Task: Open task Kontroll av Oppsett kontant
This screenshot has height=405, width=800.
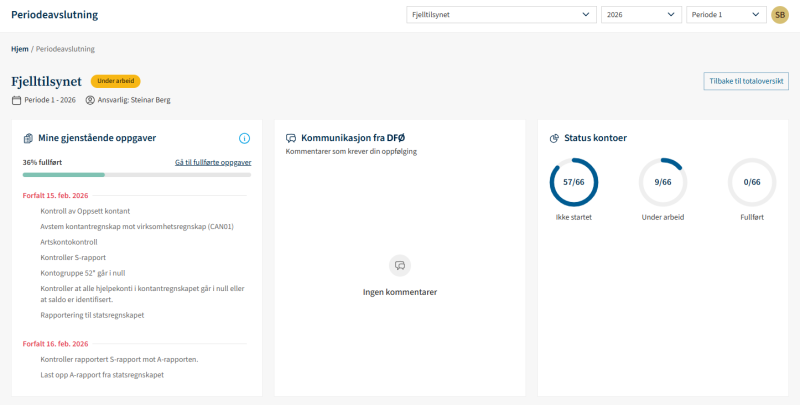Action: click(x=85, y=211)
